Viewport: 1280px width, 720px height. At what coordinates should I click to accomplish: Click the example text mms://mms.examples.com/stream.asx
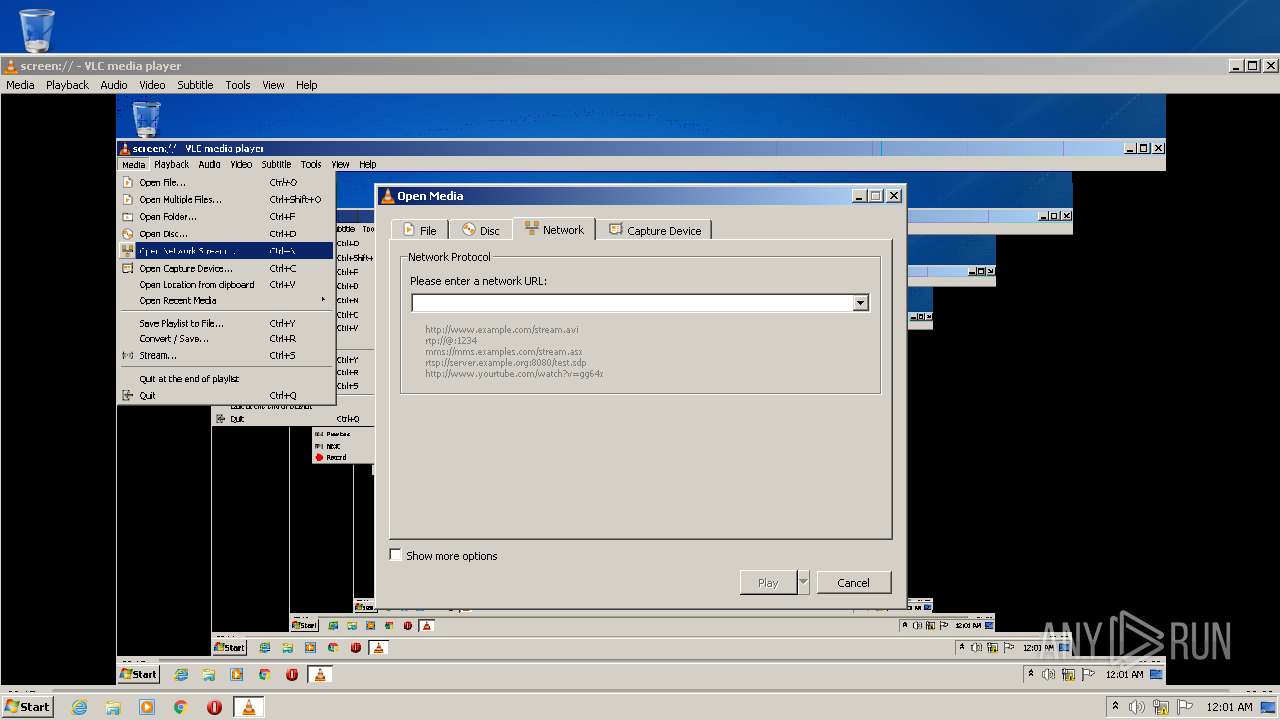tap(503, 352)
